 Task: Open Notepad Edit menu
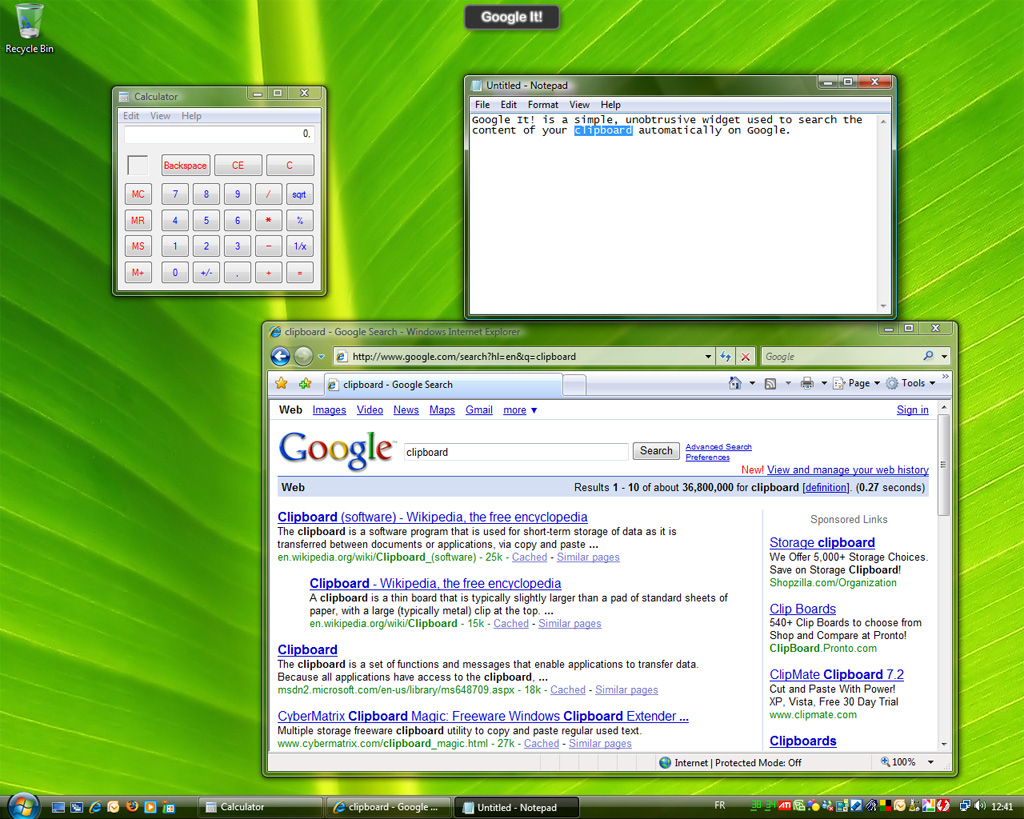click(508, 104)
